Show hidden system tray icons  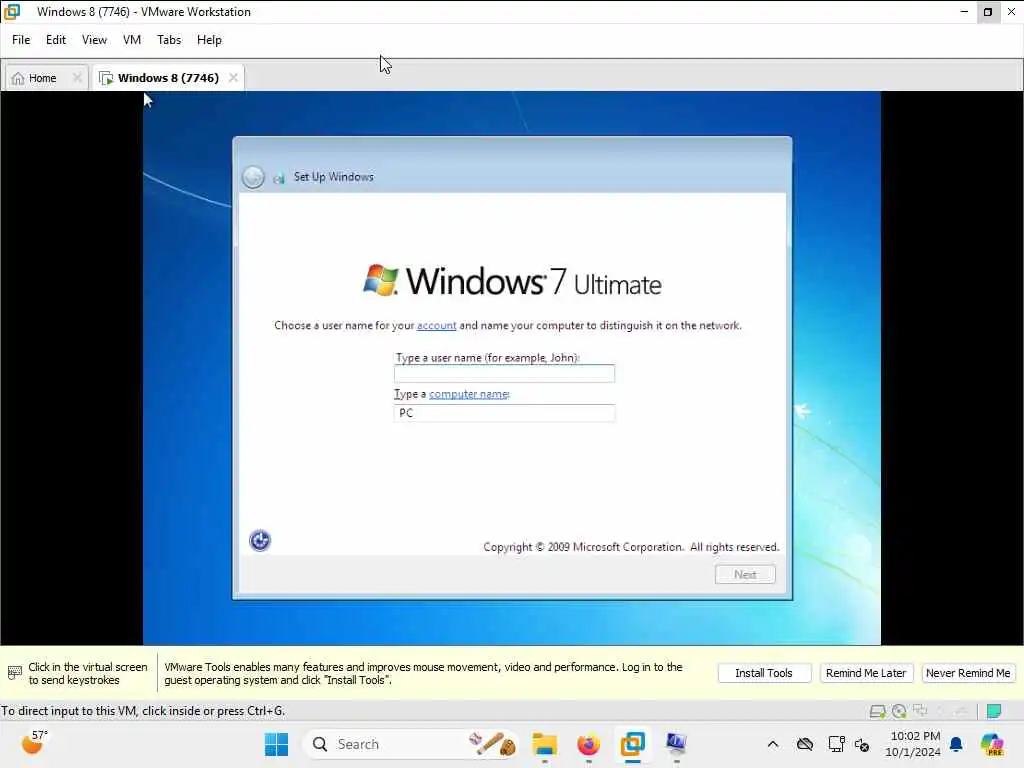[x=773, y=744]
